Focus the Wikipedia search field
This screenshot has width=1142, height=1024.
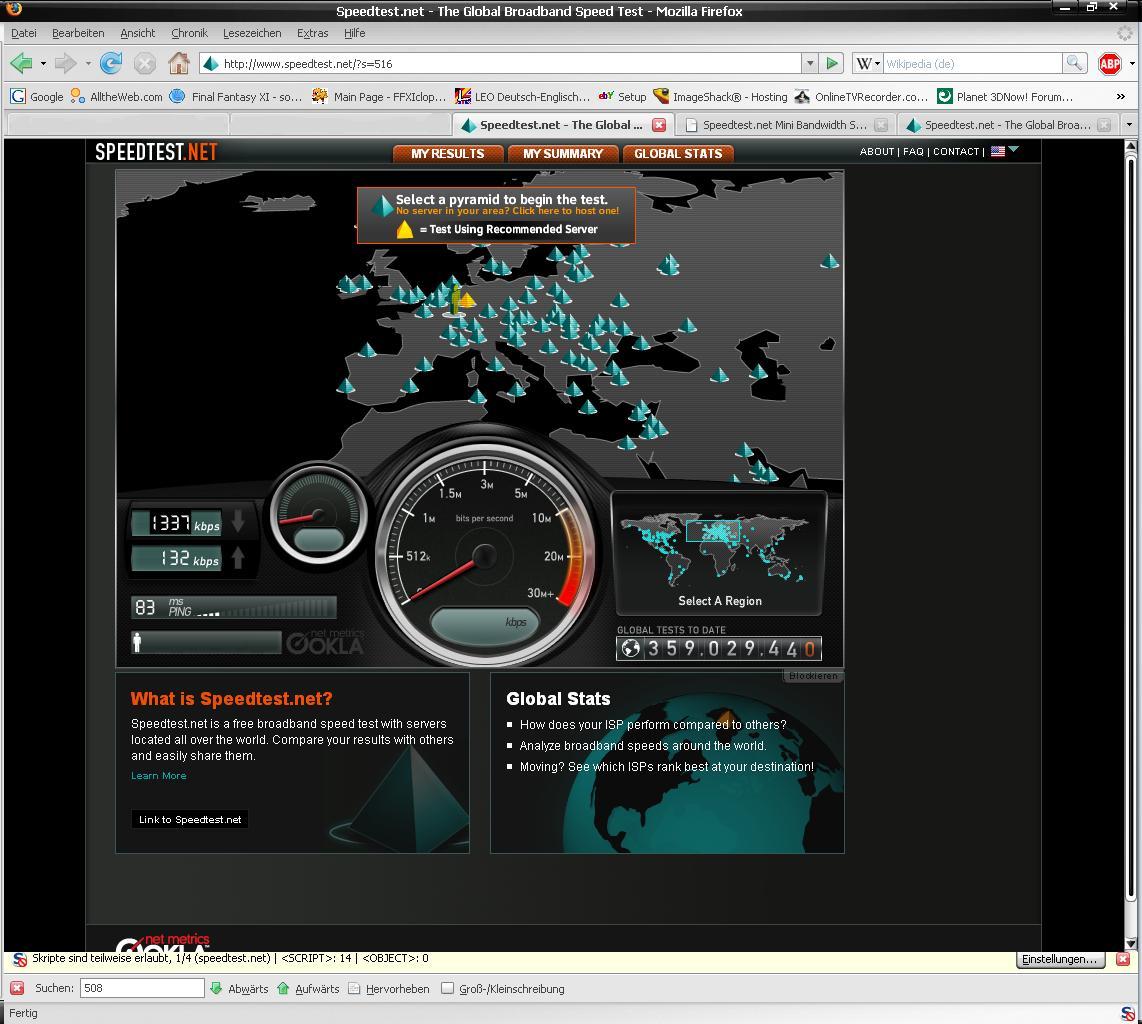[972, 63]
